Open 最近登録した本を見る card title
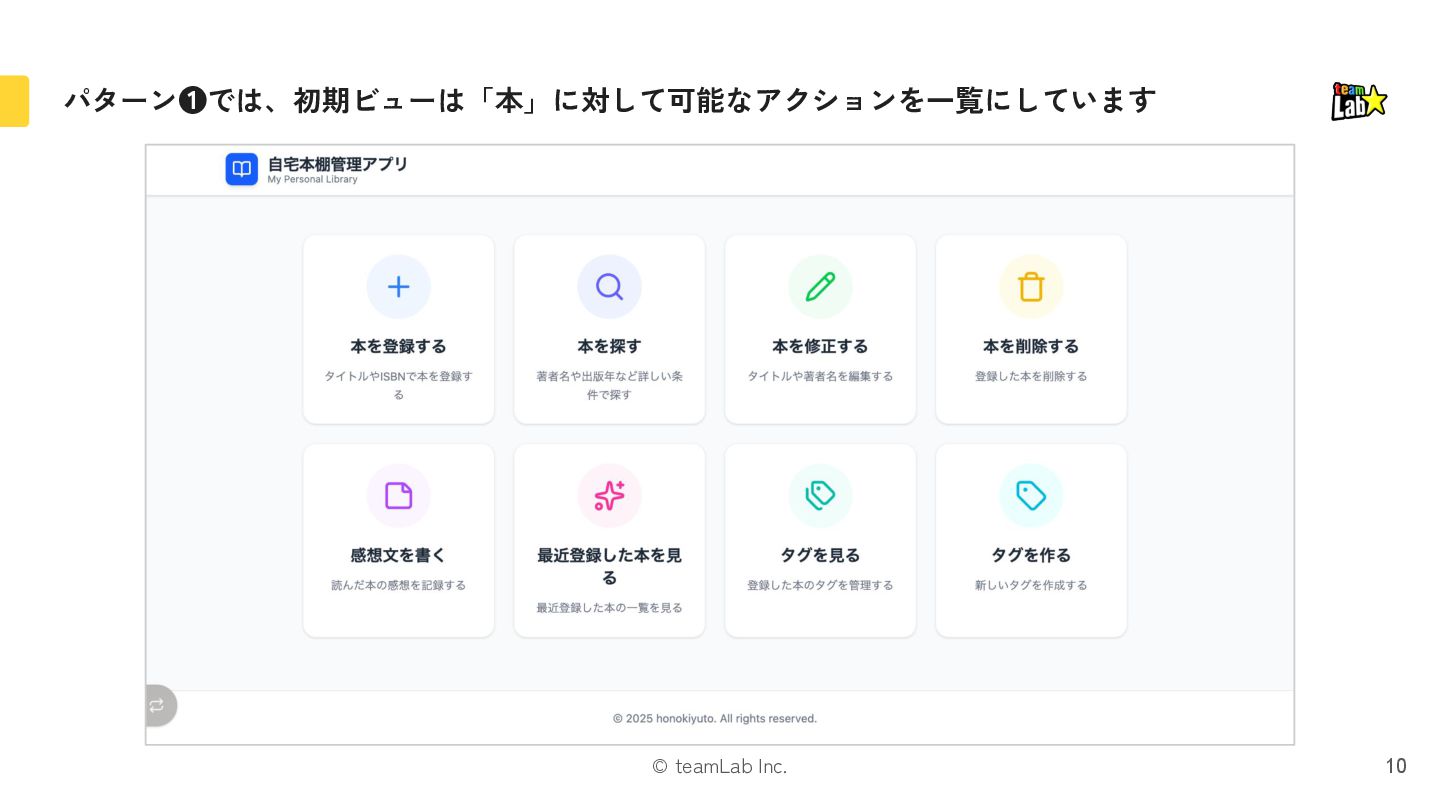The image size is (1440, 810). 609,566
